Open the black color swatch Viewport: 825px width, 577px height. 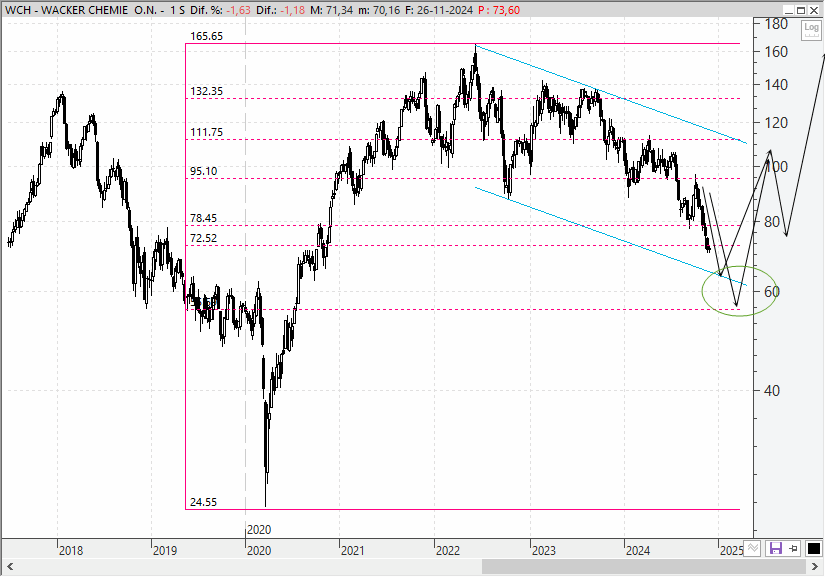coord(813,549)
